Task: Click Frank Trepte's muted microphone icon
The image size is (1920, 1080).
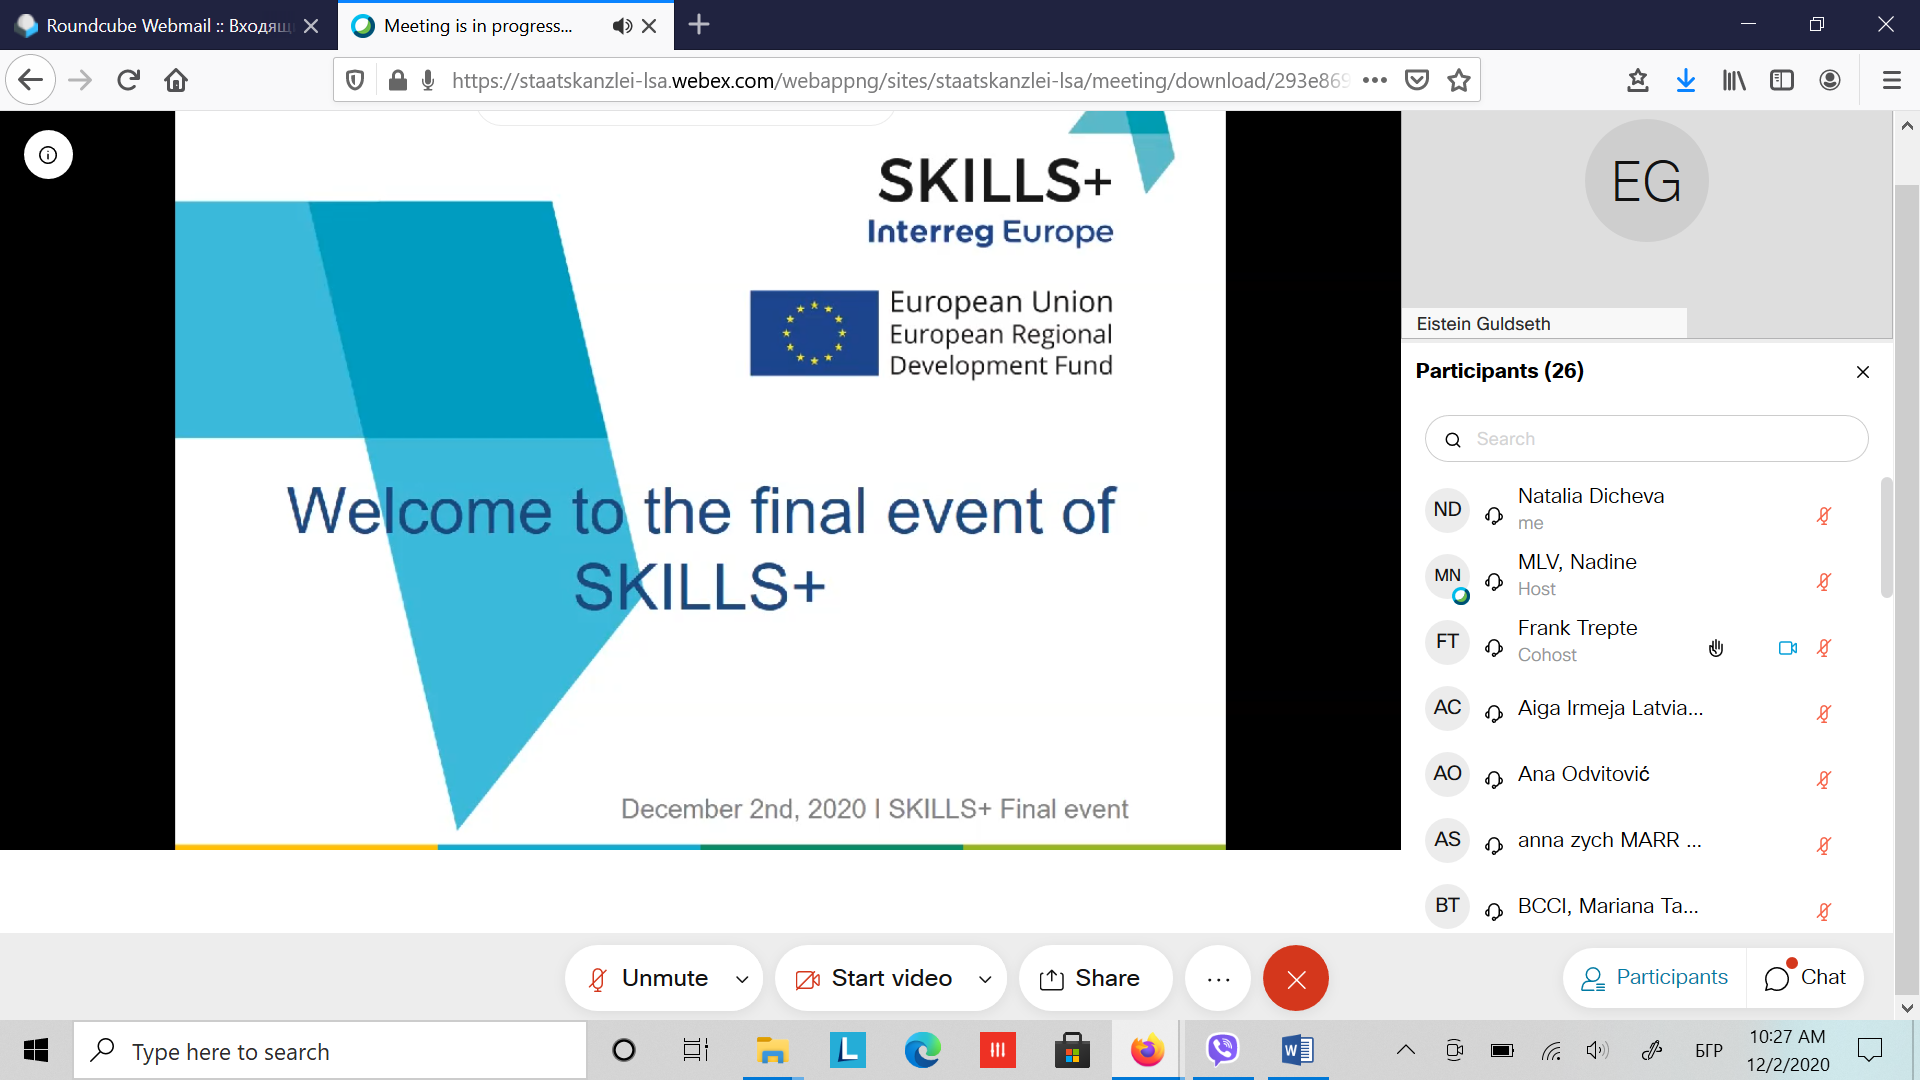Action: (x=1824, y=648)
